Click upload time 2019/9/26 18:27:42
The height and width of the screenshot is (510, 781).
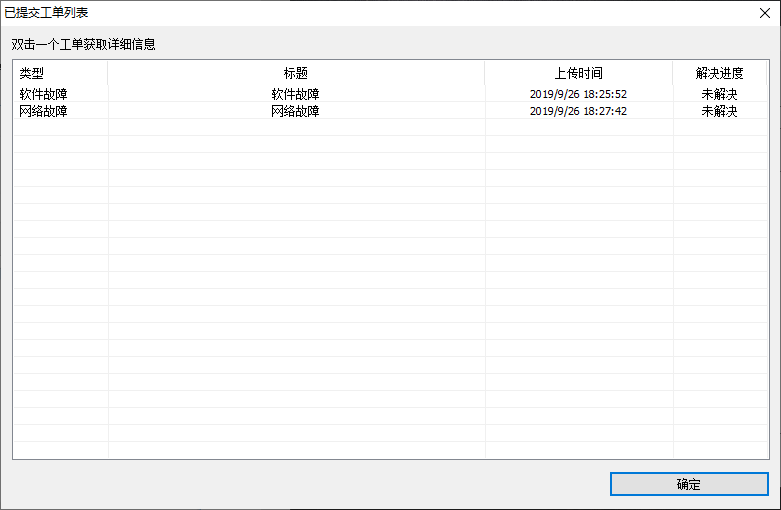point(578,111)
